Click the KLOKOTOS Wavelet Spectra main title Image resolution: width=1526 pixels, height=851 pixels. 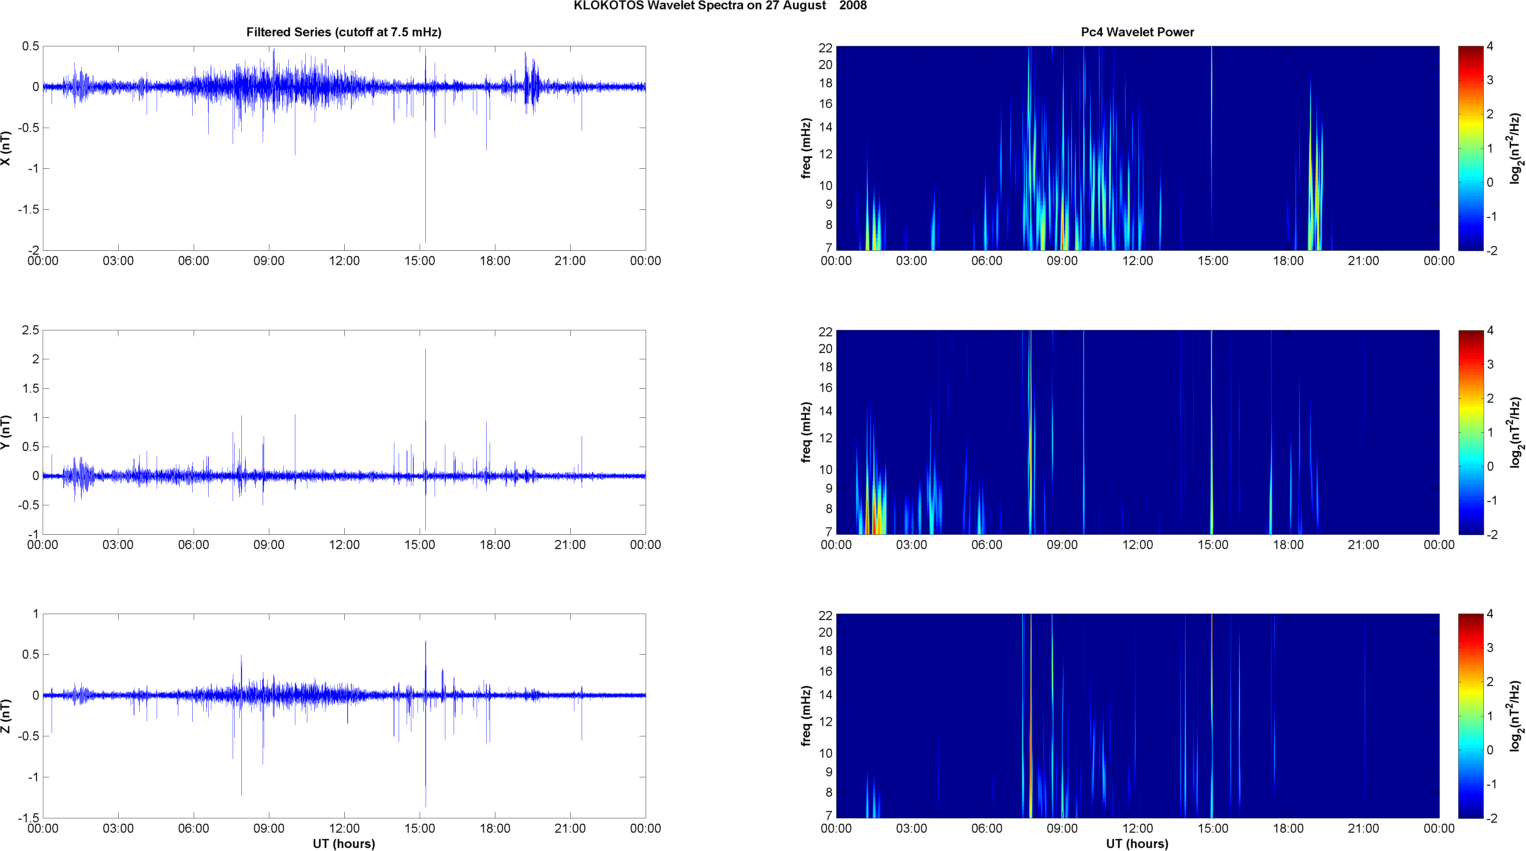[720, 6]
